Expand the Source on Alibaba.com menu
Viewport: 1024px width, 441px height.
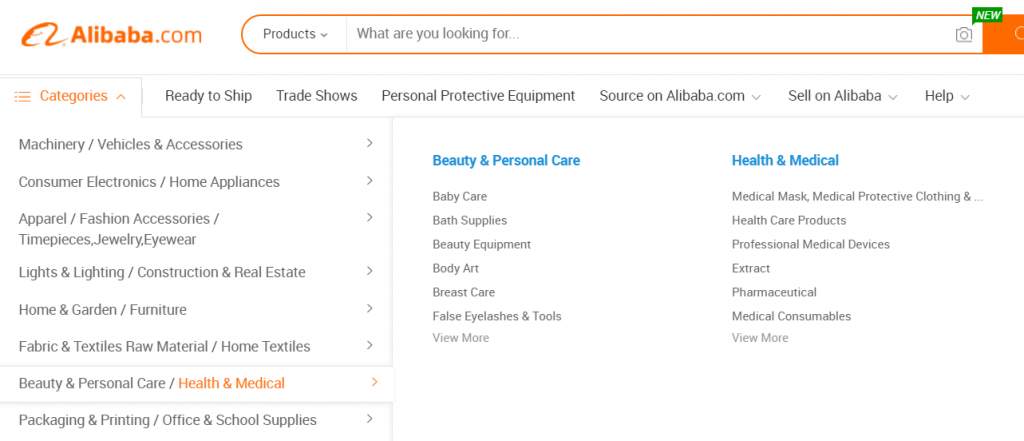tap(680, 96)
